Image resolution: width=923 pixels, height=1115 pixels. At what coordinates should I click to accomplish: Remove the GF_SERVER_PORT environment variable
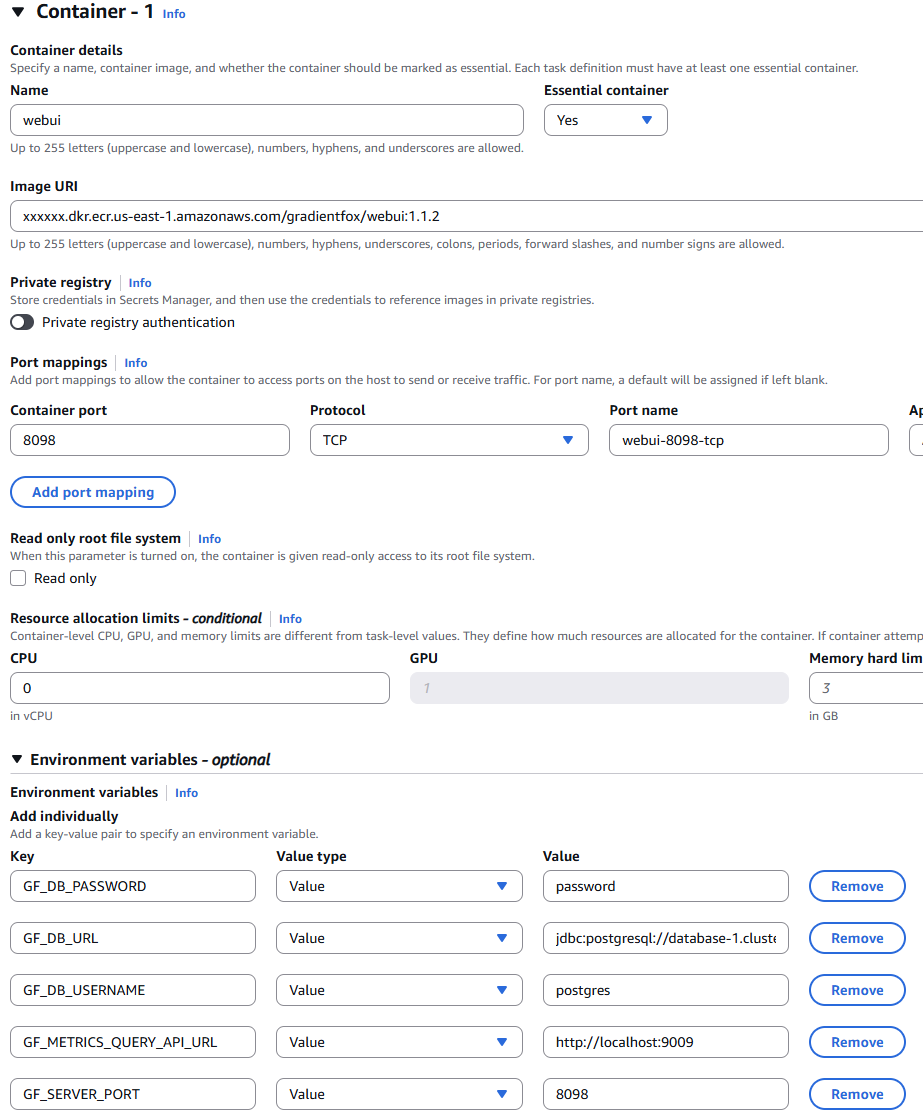pos(857,1094)
